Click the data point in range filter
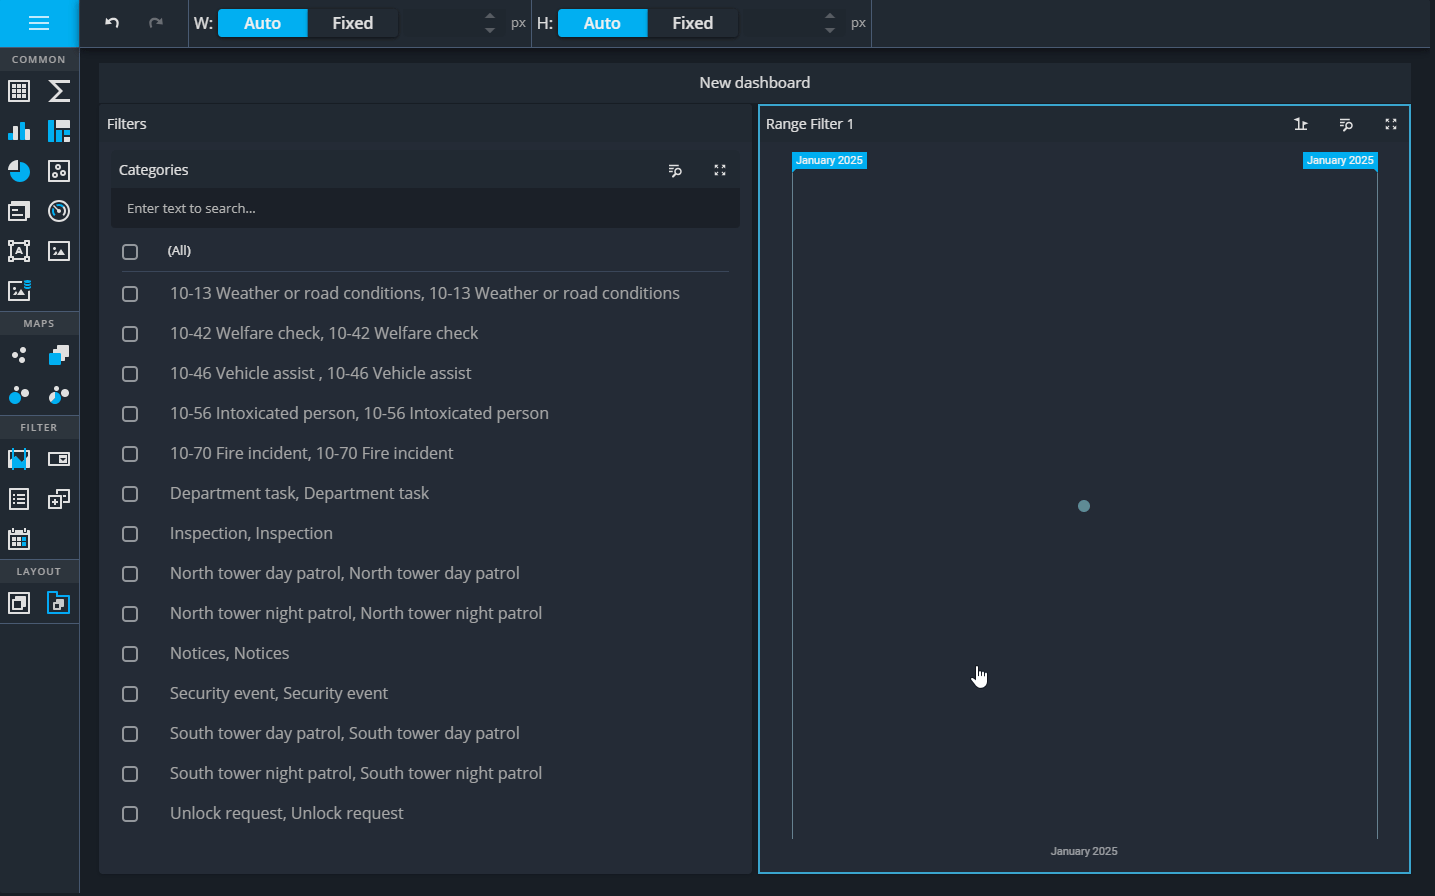 (x=1084, y=506)
